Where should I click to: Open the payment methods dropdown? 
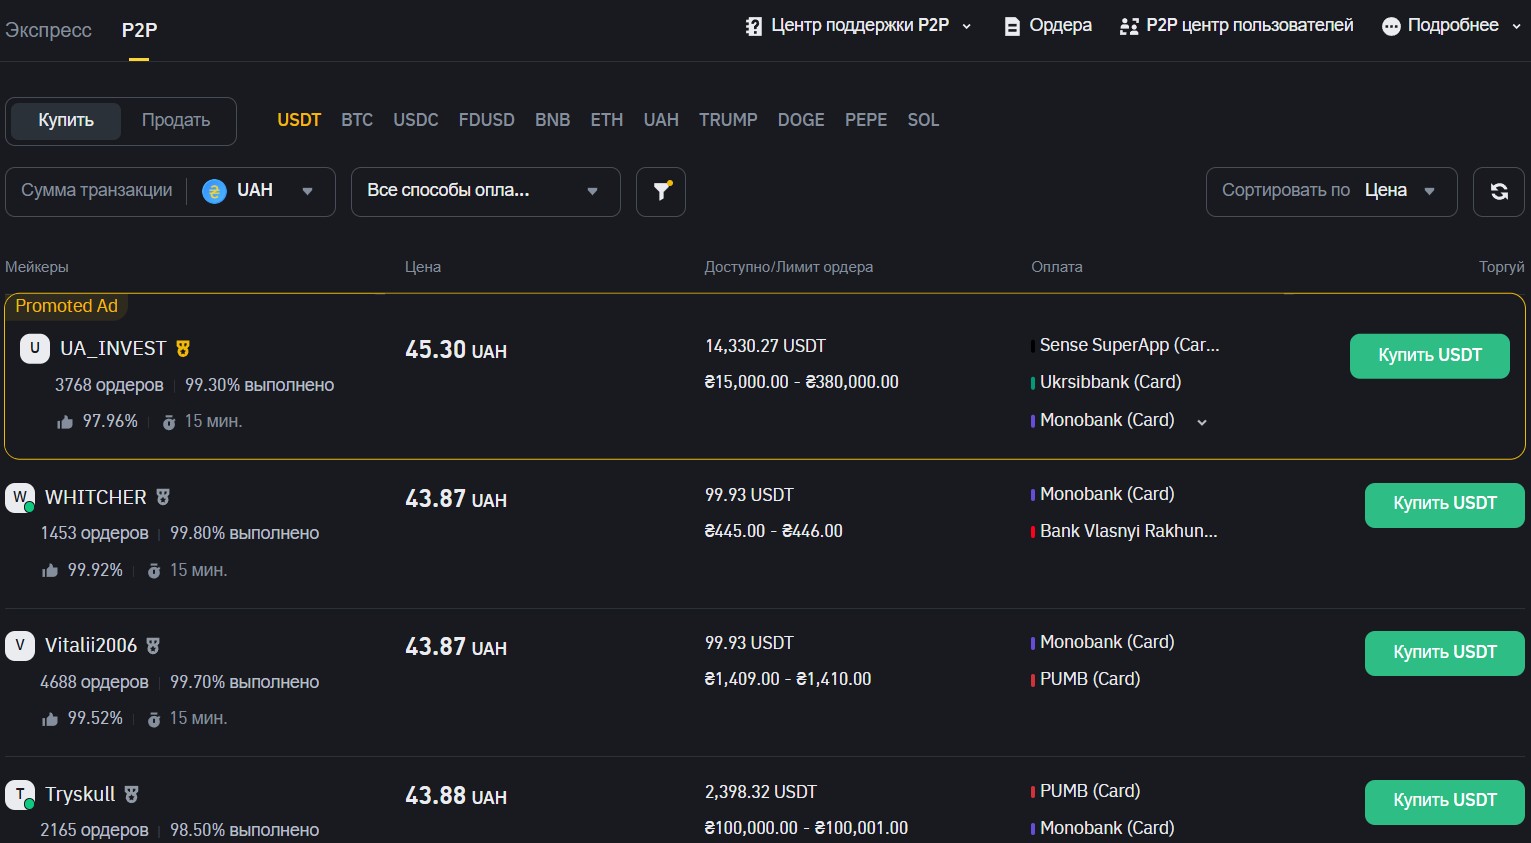(x=485, y=191)
